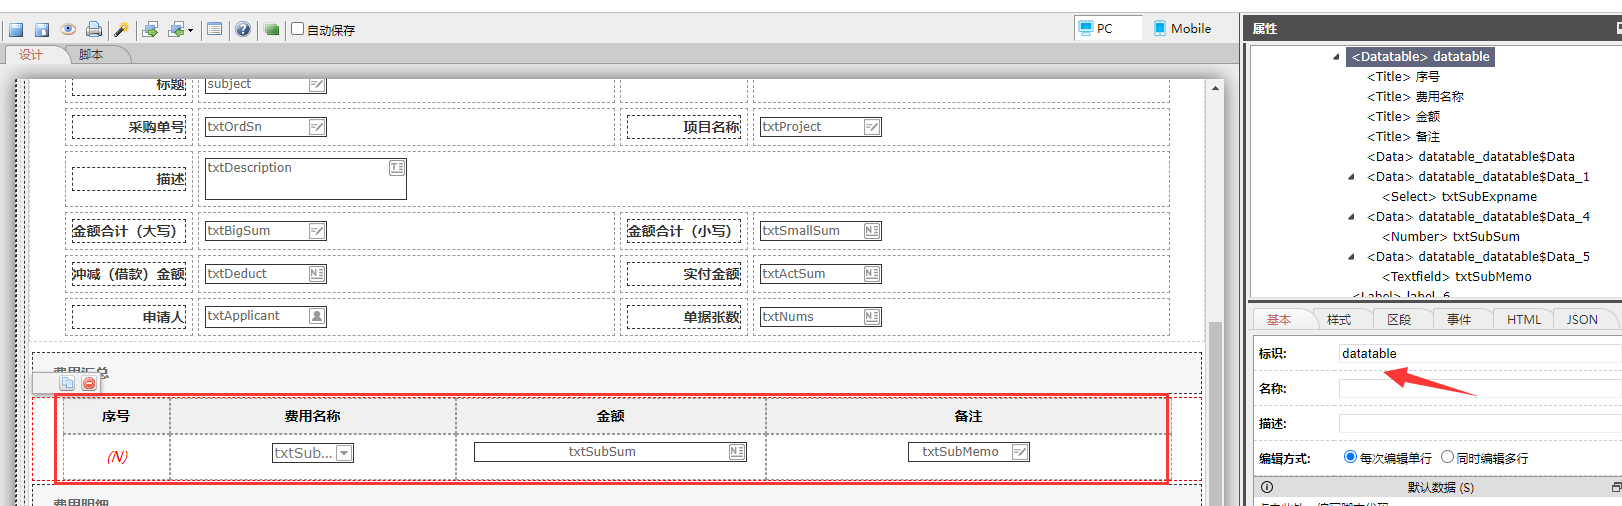
Task: Click the red delete icon above the datatable
Action: tap(89, 383)
